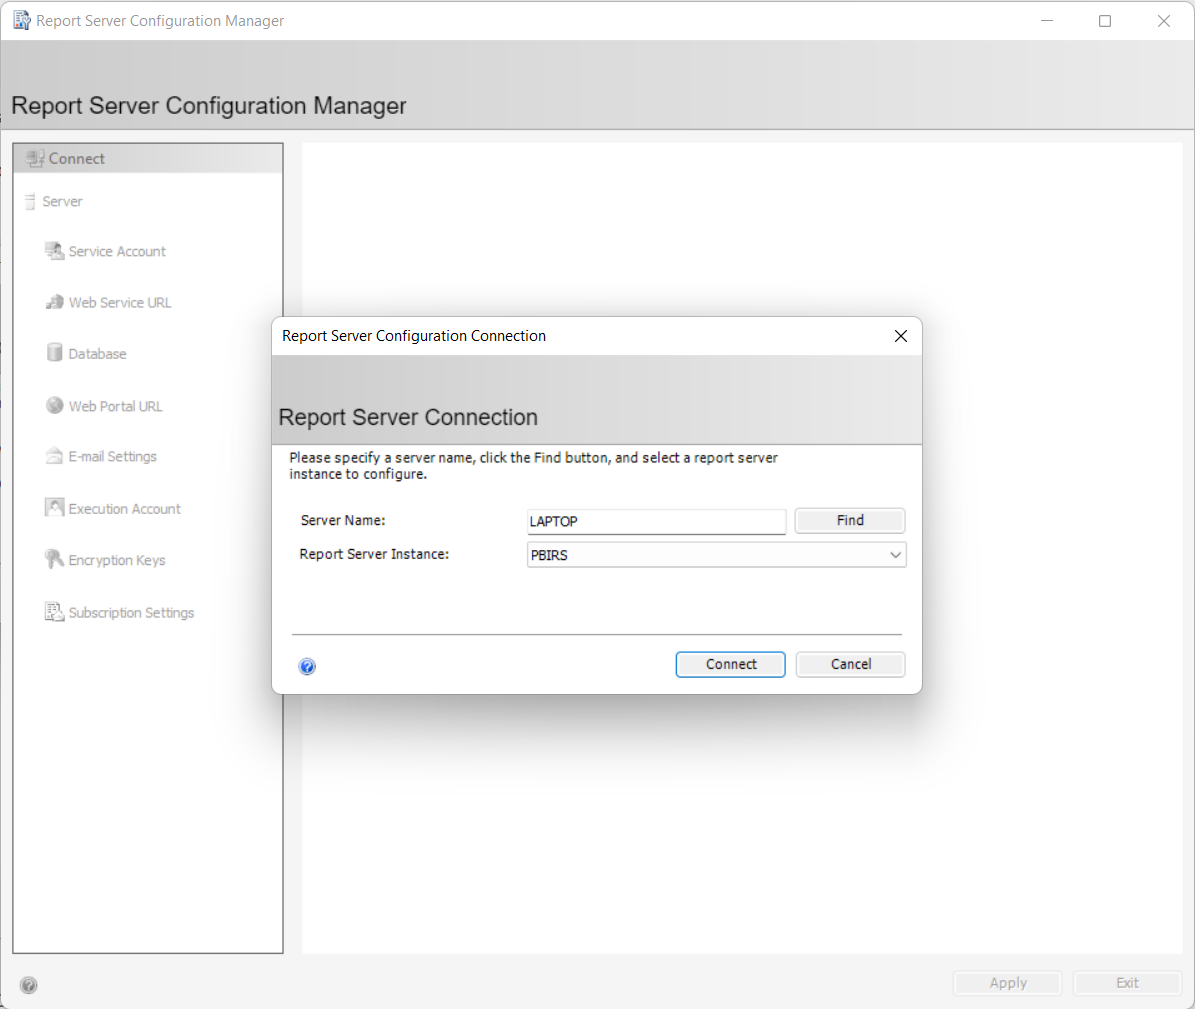Click the help icon in the connection dialog

[x=307, y=666]
